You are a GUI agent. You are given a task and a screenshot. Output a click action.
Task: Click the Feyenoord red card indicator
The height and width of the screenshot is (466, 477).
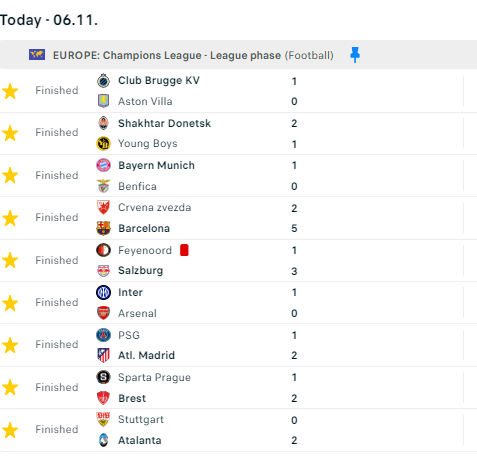[x=184, y=250]
